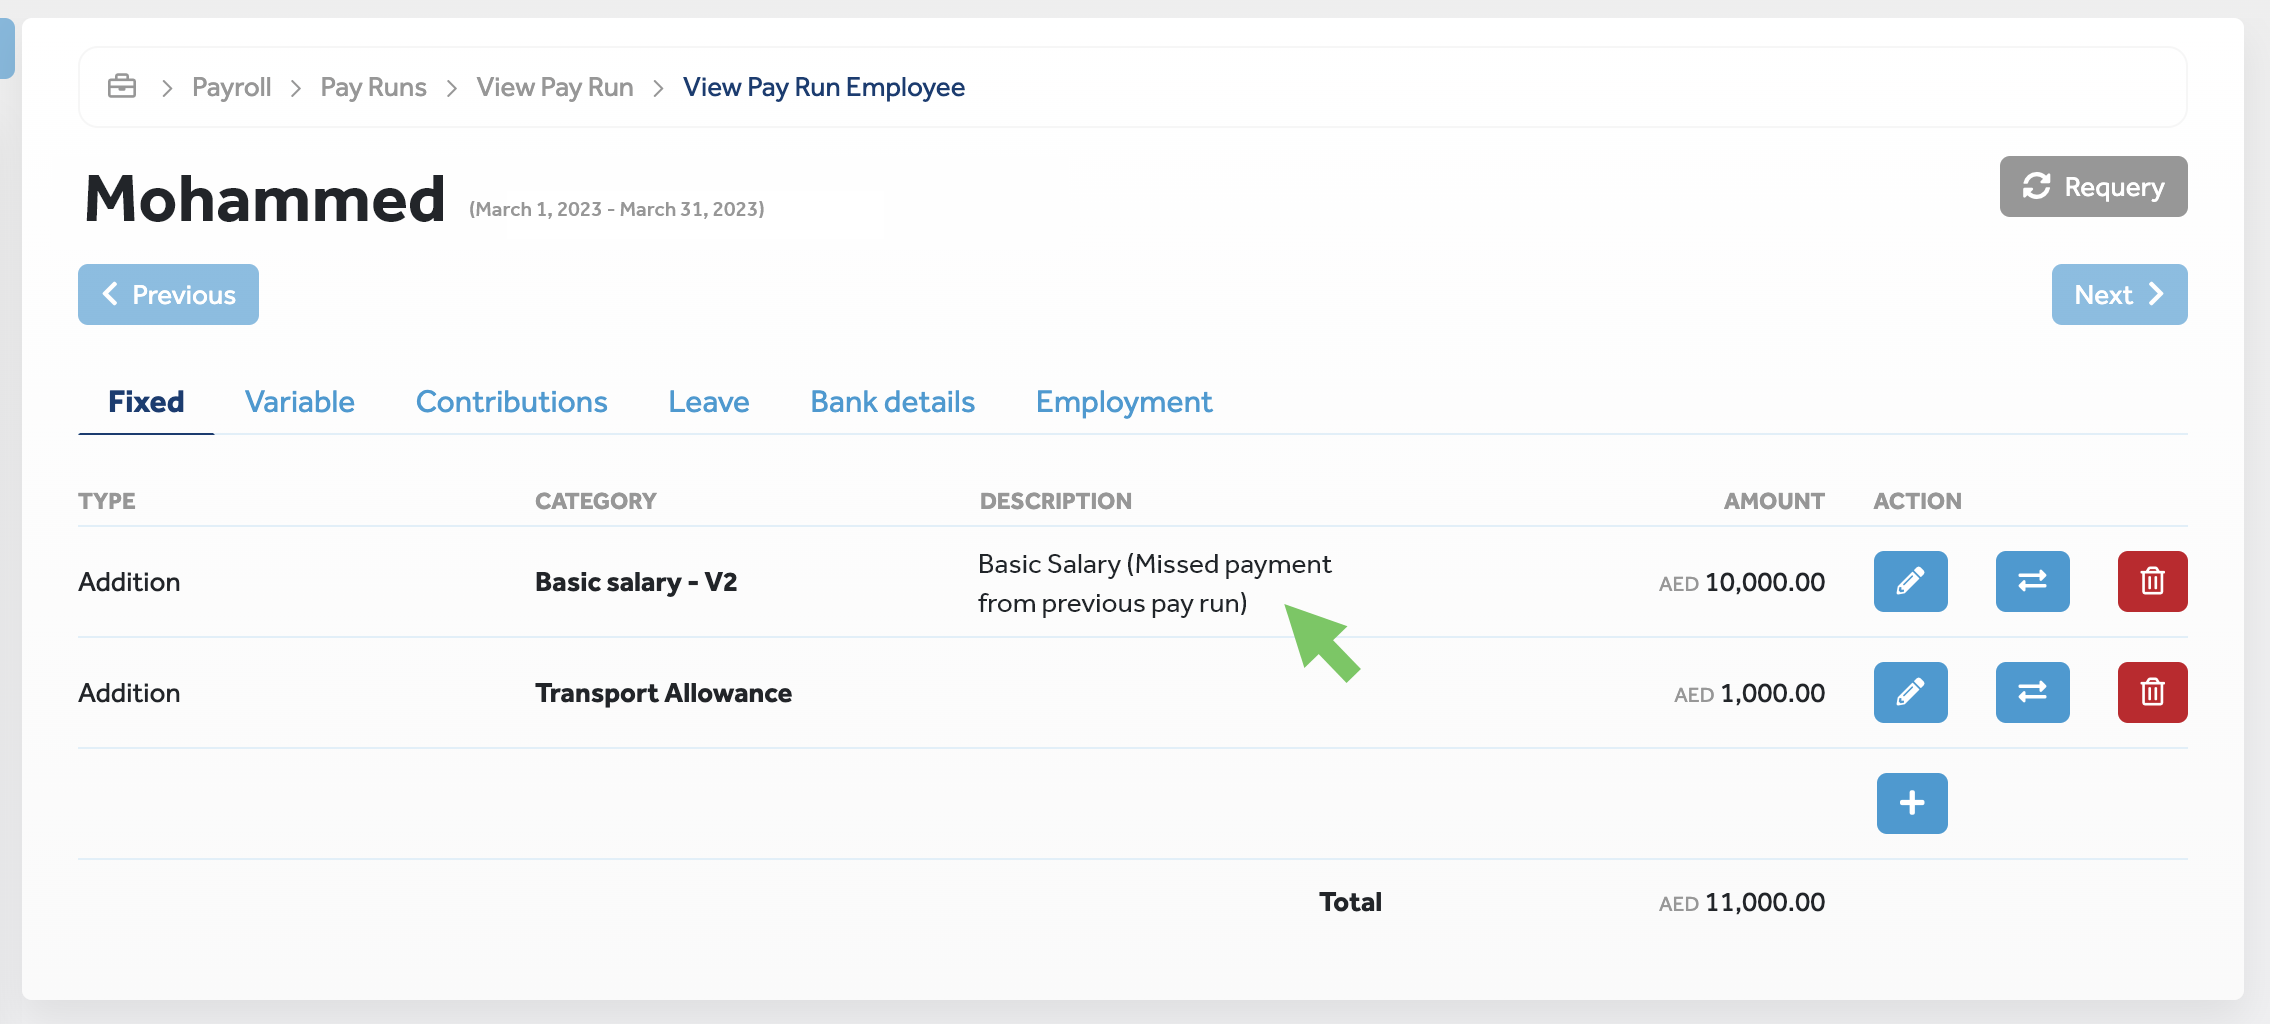2270x1024 pixels.
Task: Add a new fixed pay line
Action: [1911, 803]
